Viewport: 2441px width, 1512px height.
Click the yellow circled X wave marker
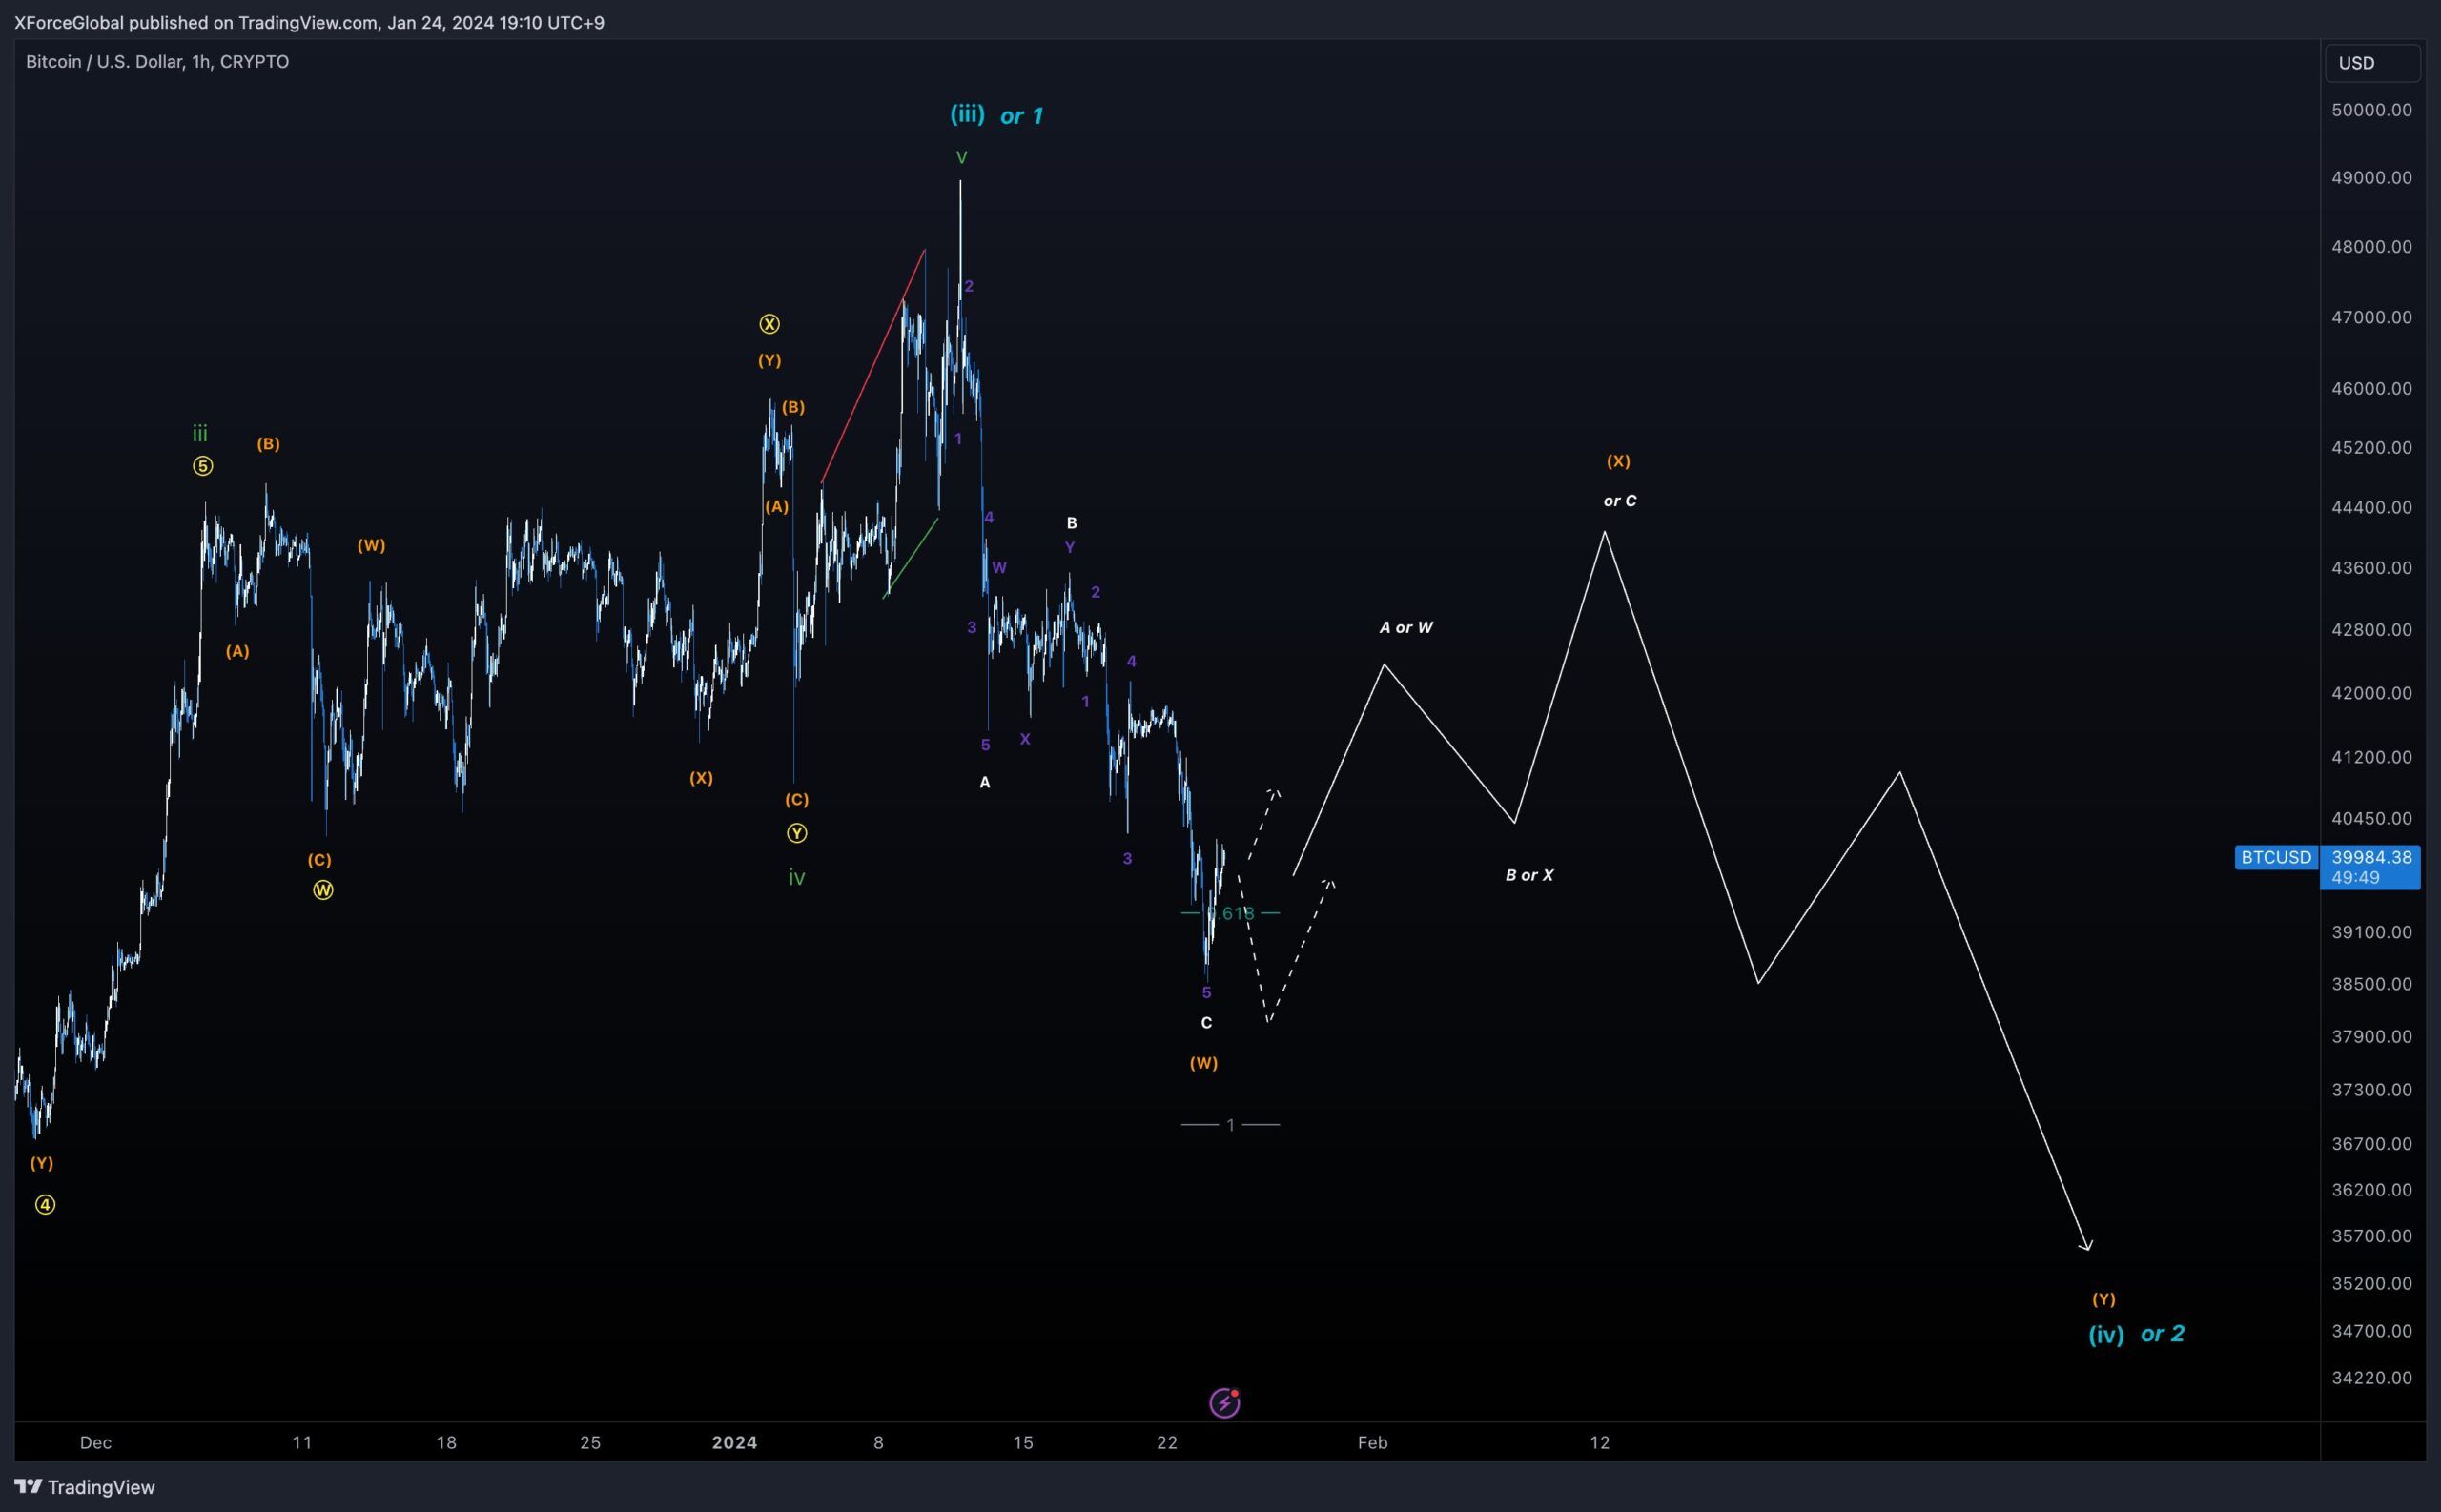pos(769,324)
